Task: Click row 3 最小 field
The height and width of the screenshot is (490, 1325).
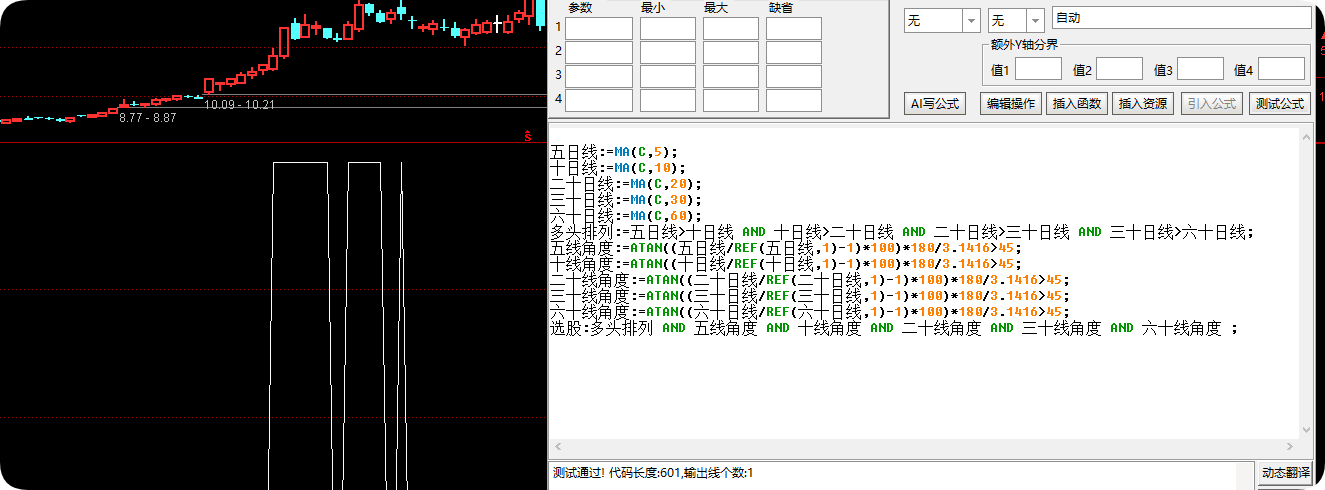Action: point(668,76)
